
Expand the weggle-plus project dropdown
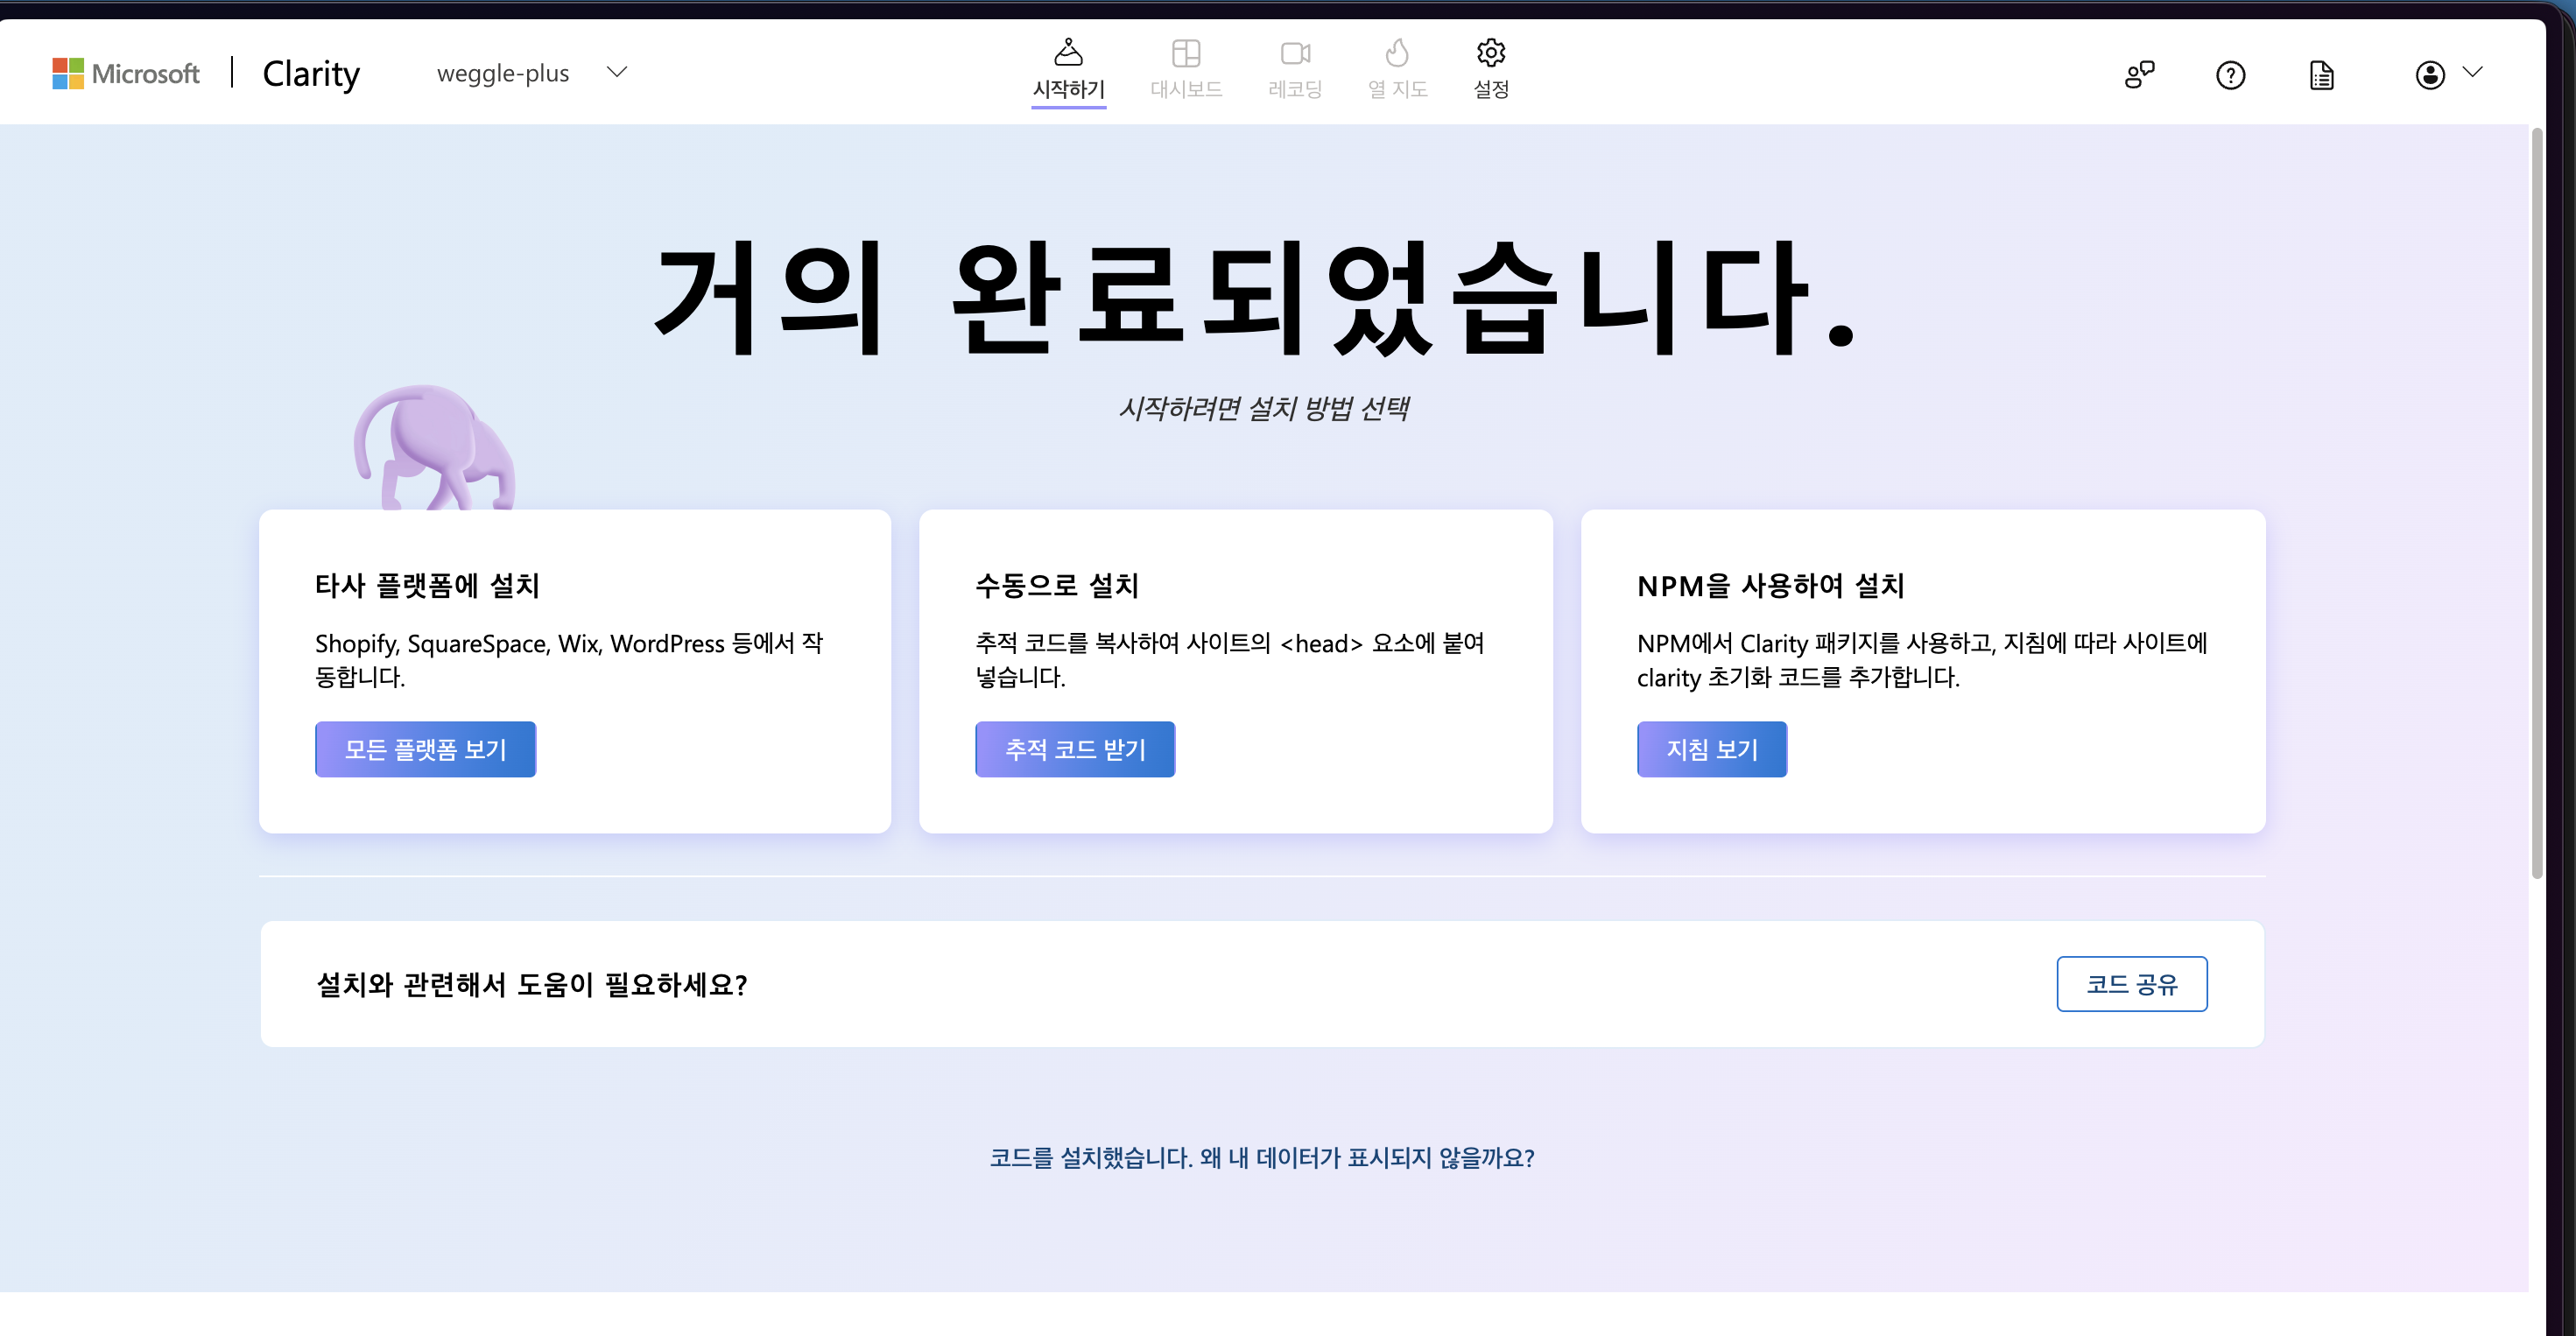pyautogui.click(x=617, y=72)
